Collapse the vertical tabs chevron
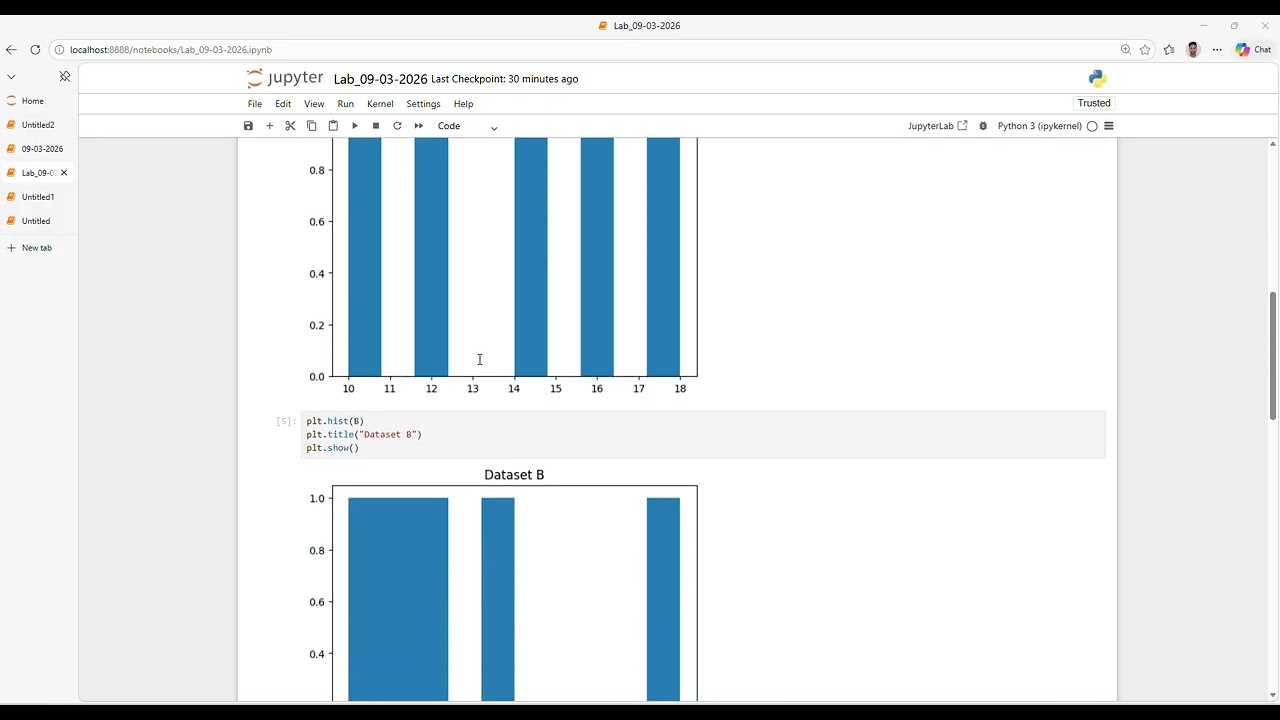This screenshot has width=1280, height=720. (x=11, y=77)
